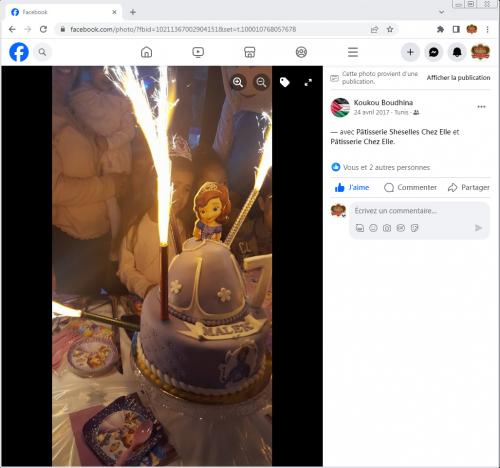Share the photo with Partager
This screenshot has height=468, width=500.
coord(469,187)
